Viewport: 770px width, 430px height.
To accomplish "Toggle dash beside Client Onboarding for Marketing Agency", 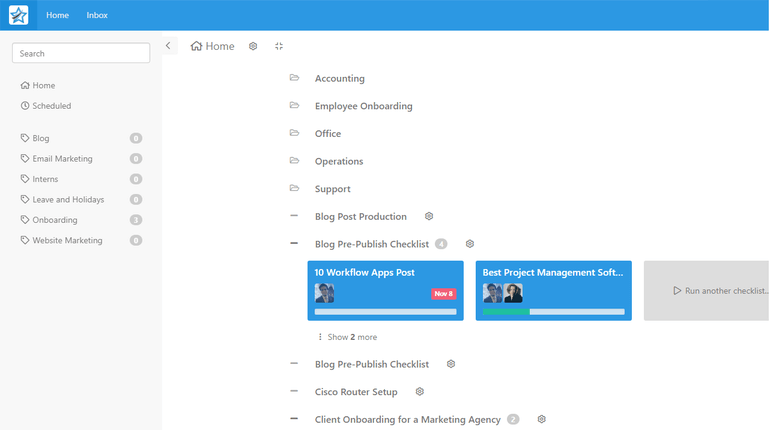I will coord(294,419).
